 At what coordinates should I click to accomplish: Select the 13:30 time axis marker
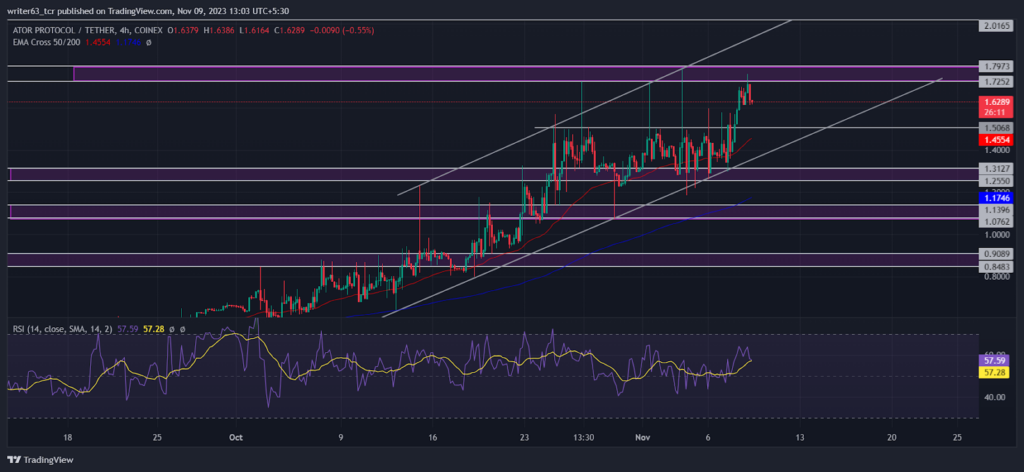[583, 437]
